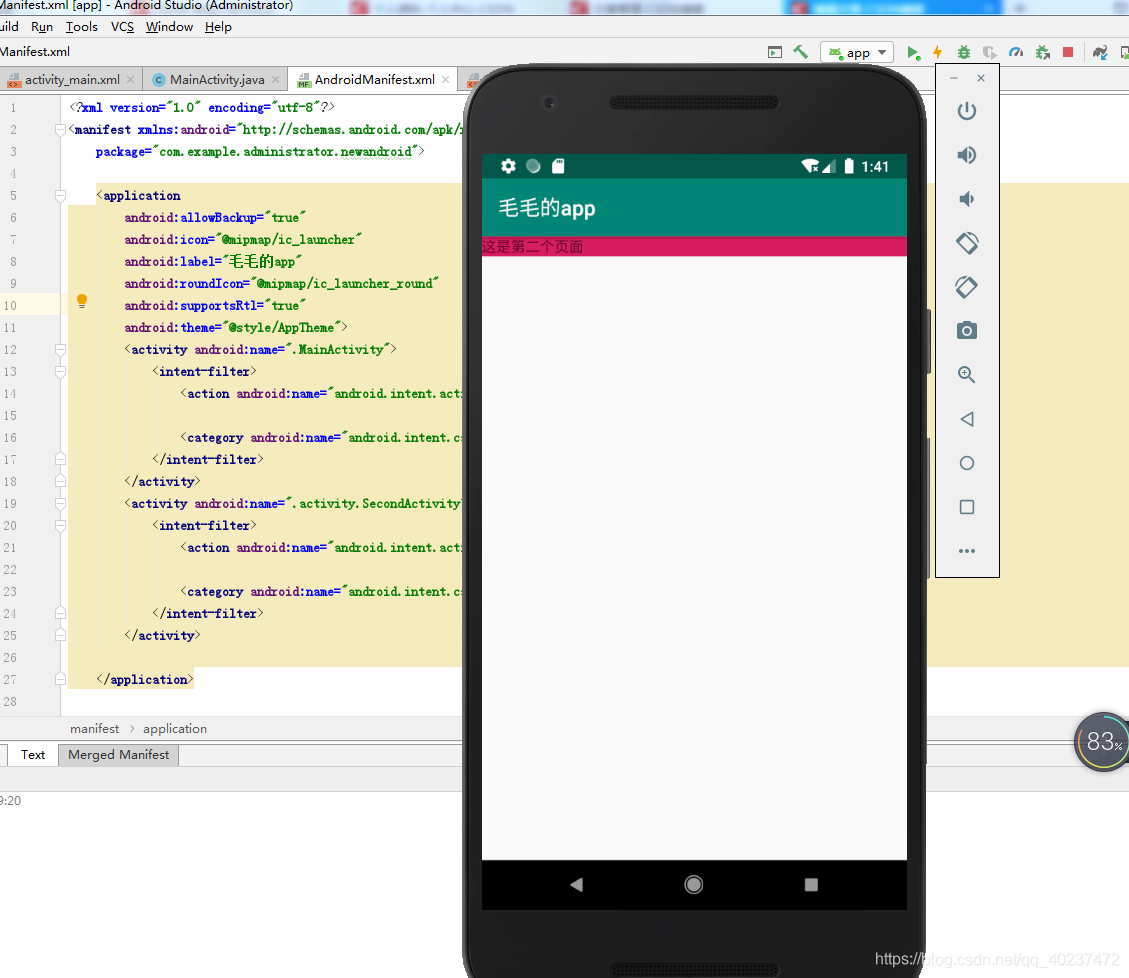Collapse intent-filter fold marker on line 13
The image size is (1129, 978).
(60, 372)
